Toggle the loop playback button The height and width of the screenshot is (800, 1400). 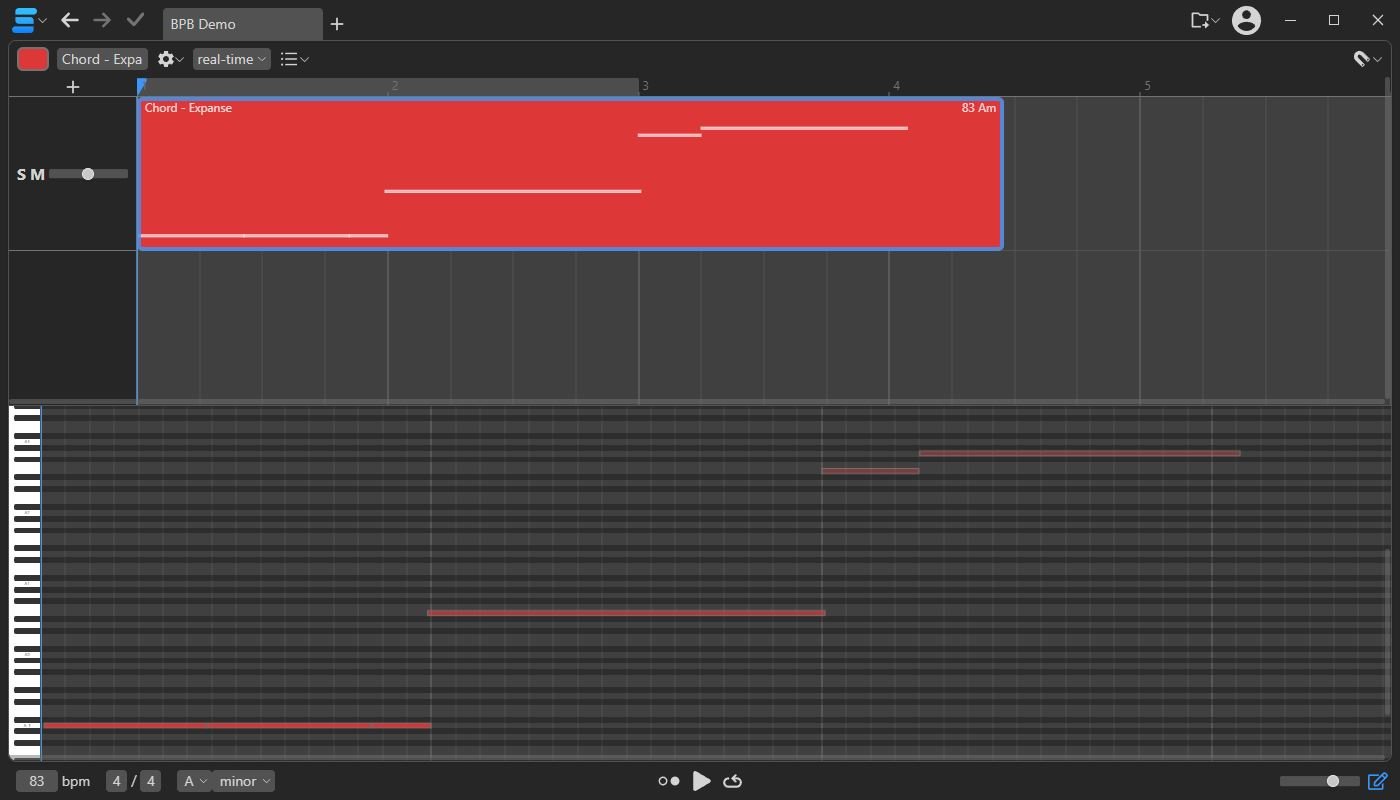733,781
